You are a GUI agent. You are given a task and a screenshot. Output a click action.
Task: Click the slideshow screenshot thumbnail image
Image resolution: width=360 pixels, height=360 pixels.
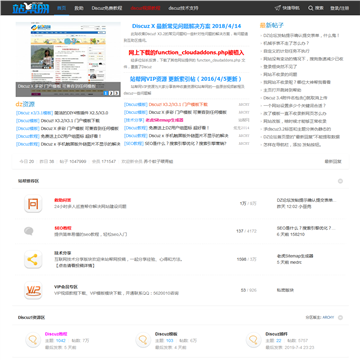(x=68, y=59)
